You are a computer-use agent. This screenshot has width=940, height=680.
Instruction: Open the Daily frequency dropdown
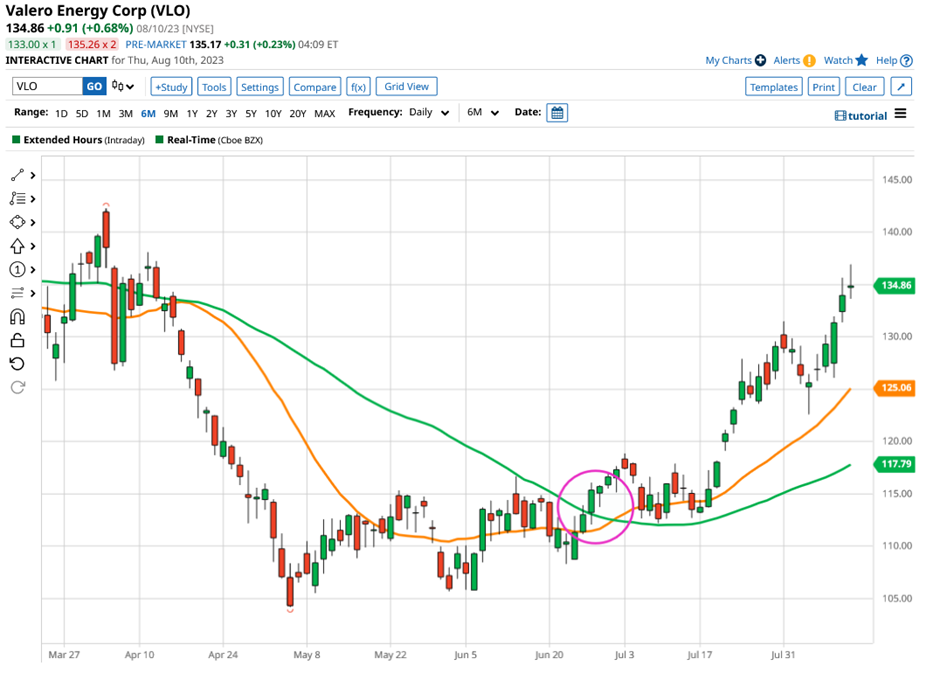pos(425,113)
